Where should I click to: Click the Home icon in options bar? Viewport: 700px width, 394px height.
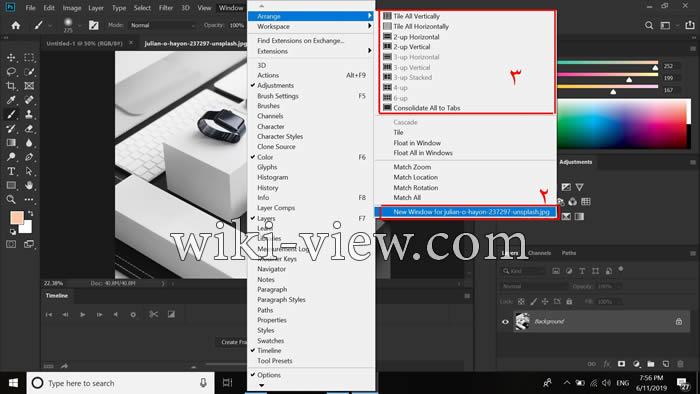16,25
